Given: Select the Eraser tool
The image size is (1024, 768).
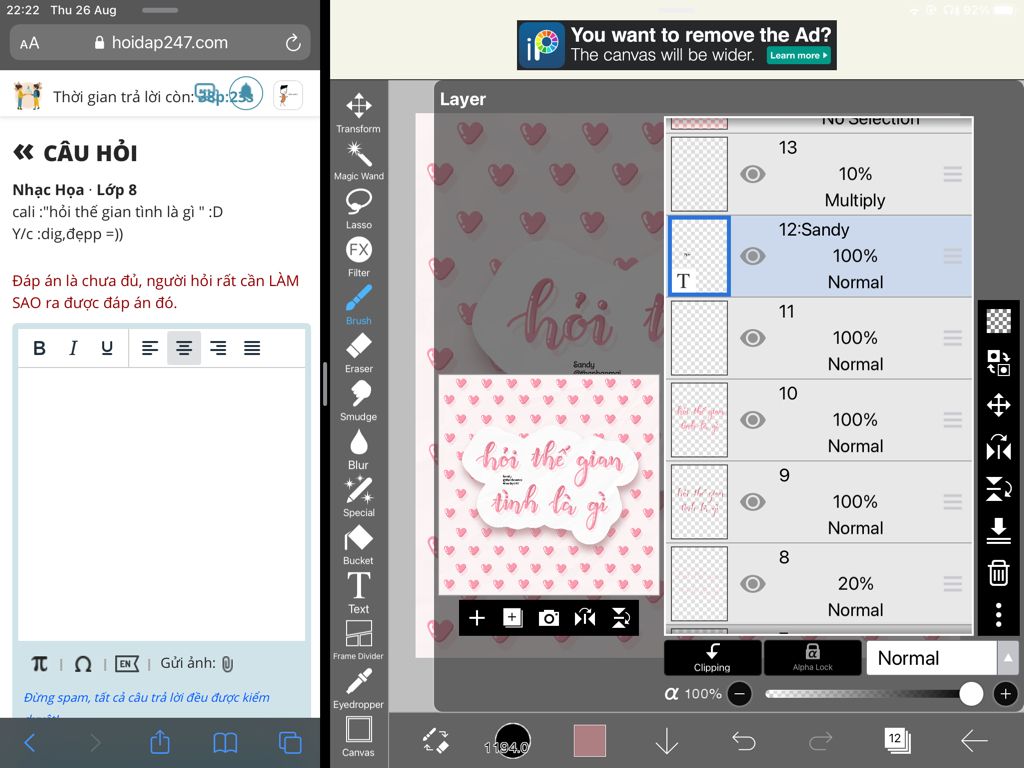Looking at the screenshot, I should (x=359, y=352).
